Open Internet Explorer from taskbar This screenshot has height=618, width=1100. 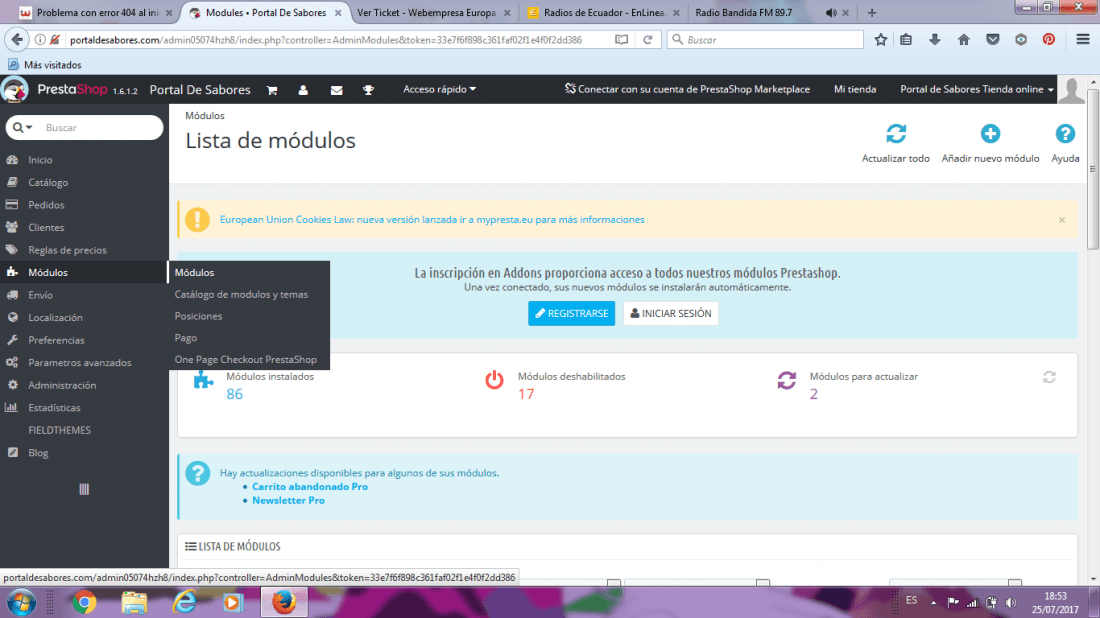[x=185, y=603]
